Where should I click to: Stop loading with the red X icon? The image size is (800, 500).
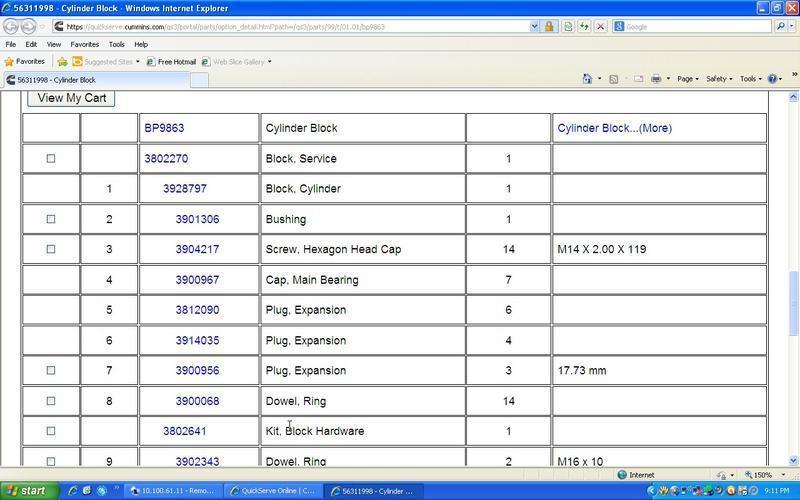point(601,27)
